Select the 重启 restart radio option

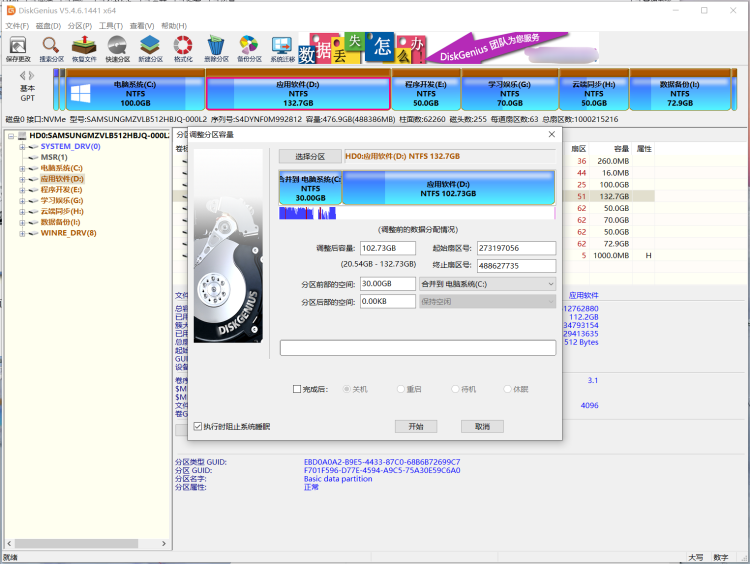pyautogui.click(x=401, y=389)
